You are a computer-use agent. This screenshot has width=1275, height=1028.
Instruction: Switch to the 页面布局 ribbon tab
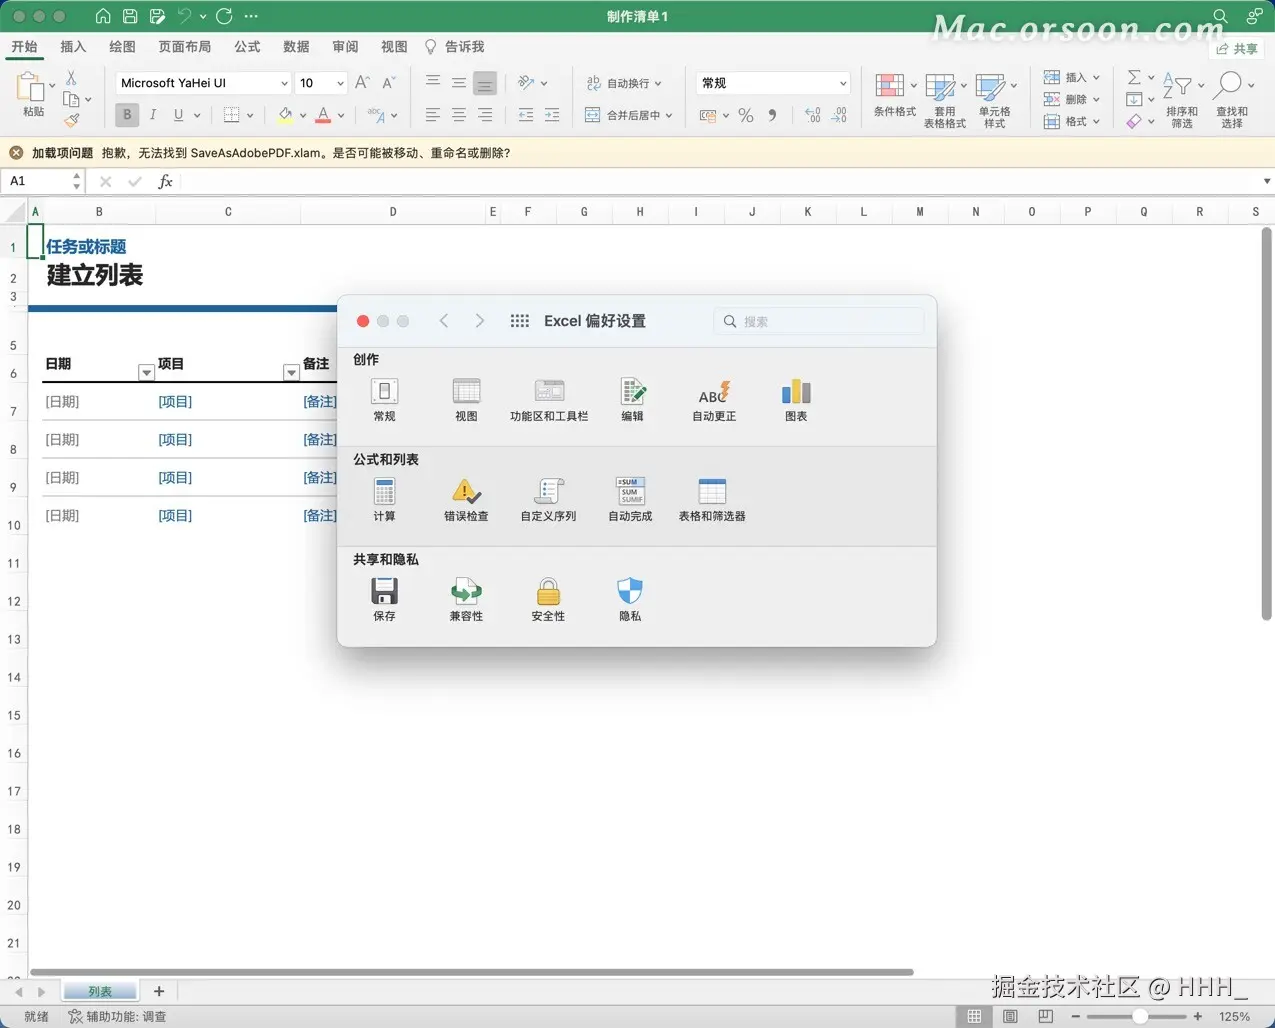(185, 47)
